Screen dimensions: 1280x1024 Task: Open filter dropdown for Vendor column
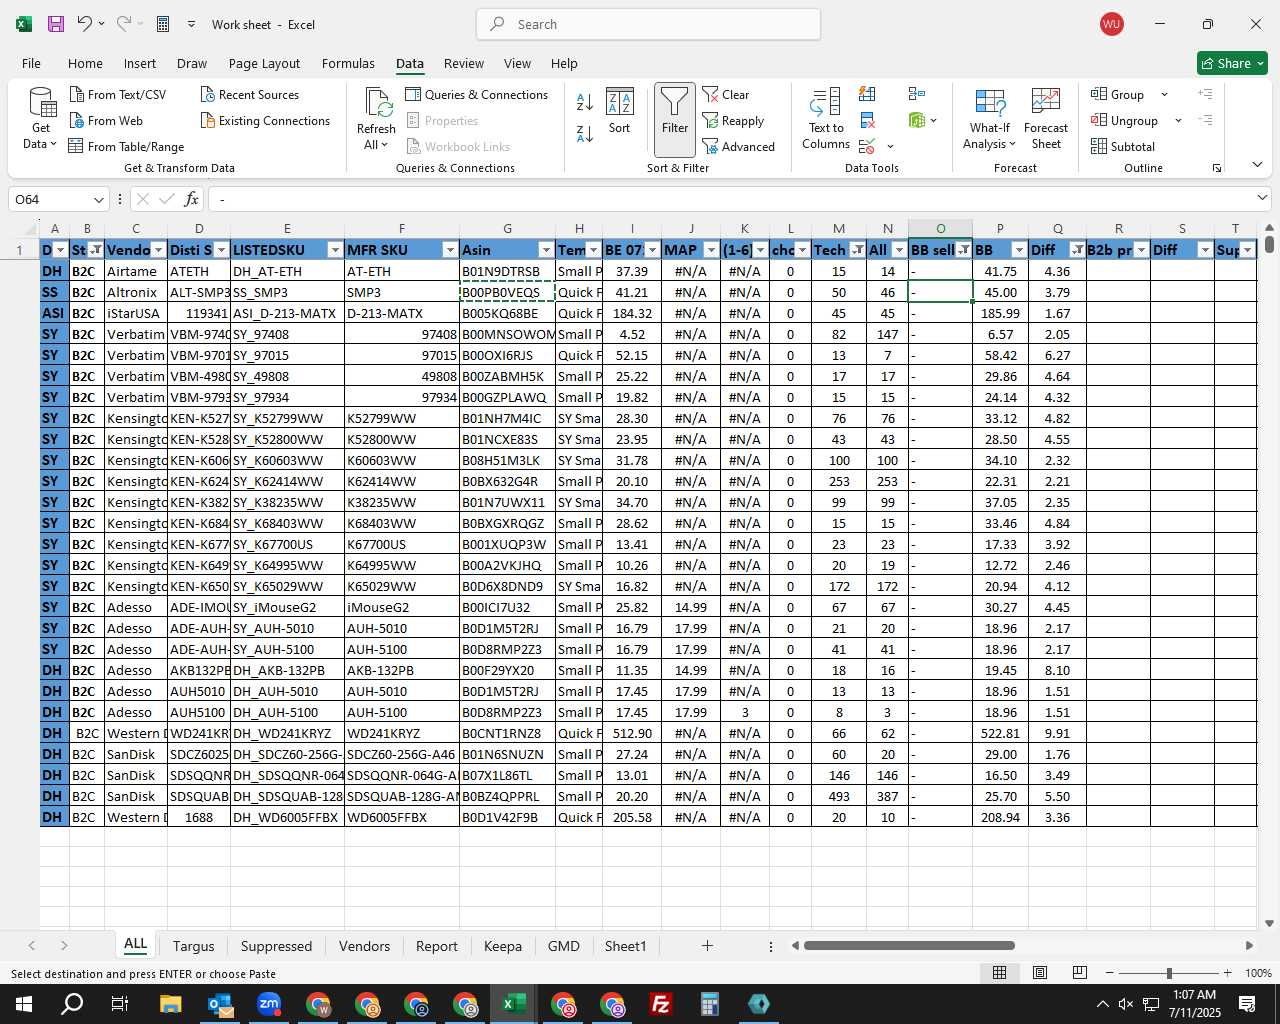(159, 250)
